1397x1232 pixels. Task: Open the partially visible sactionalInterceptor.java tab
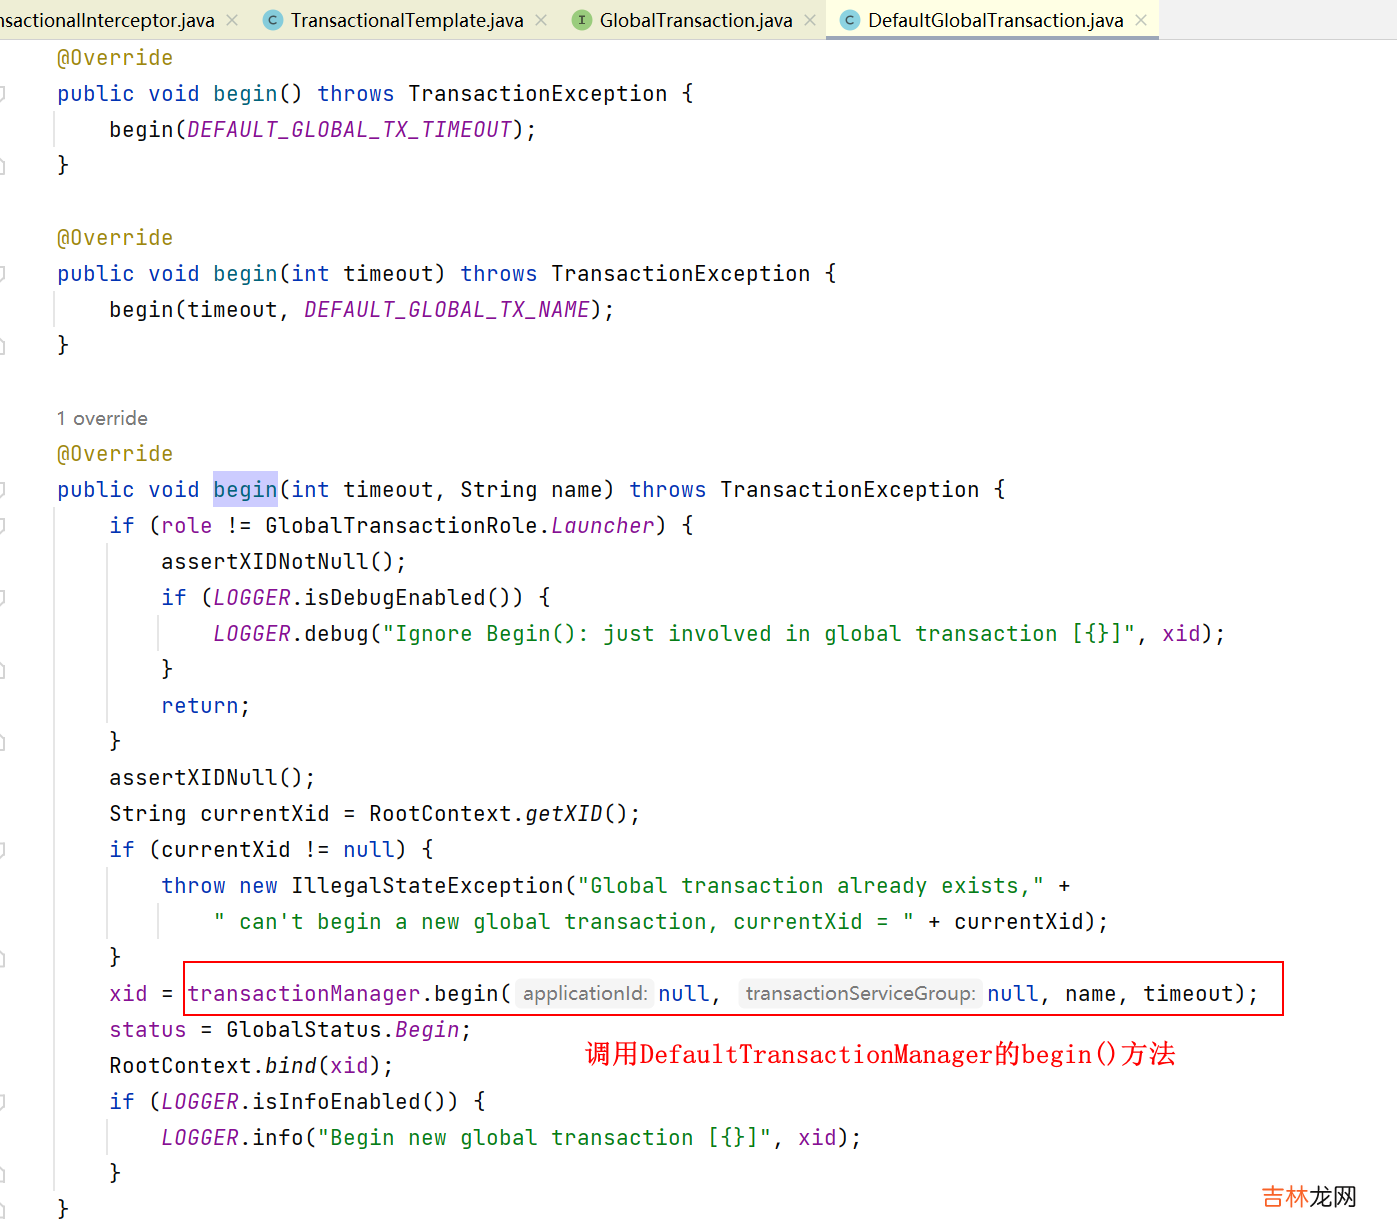click(x=107, y=20)
